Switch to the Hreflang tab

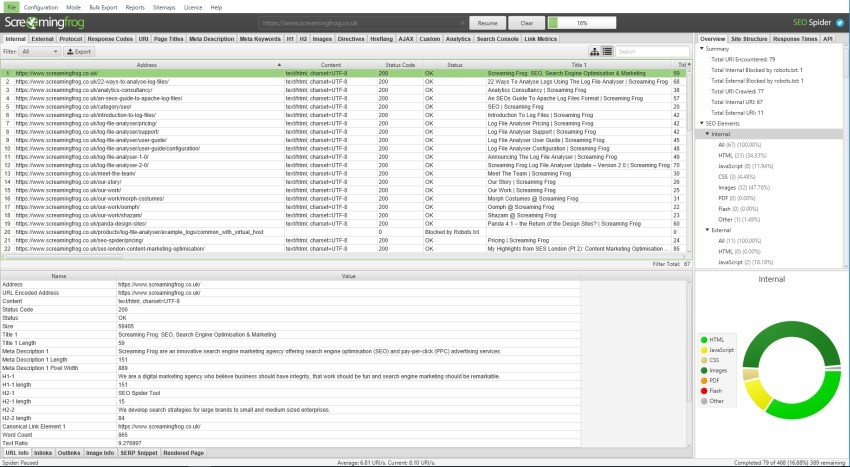pos(382,39)
